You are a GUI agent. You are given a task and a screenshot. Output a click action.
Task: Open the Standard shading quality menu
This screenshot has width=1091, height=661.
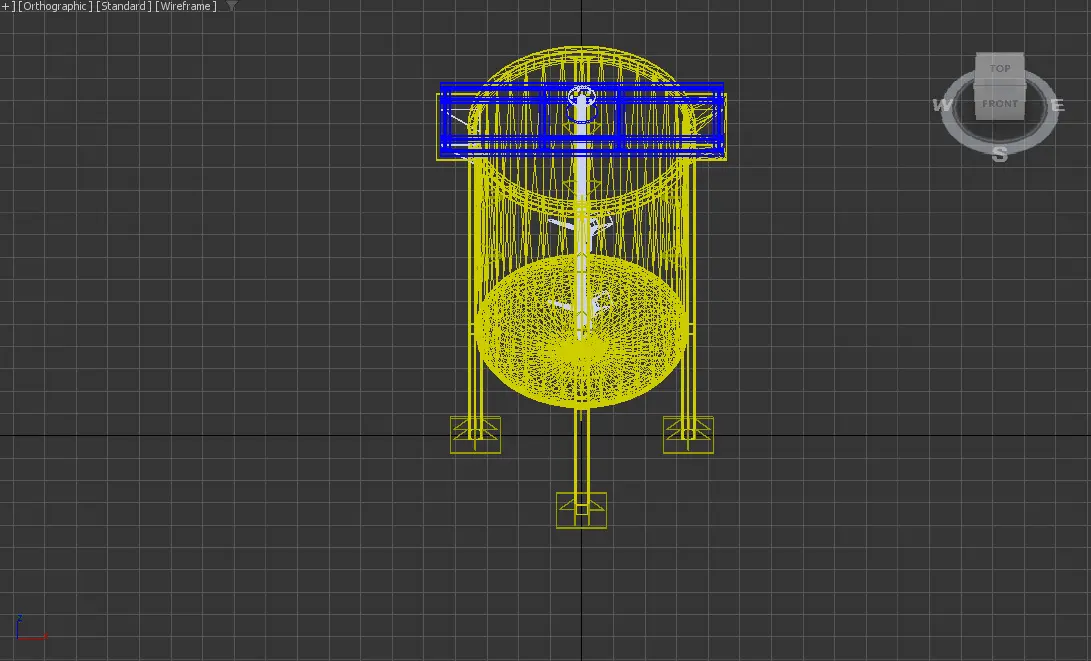click(x=124, y=6)
